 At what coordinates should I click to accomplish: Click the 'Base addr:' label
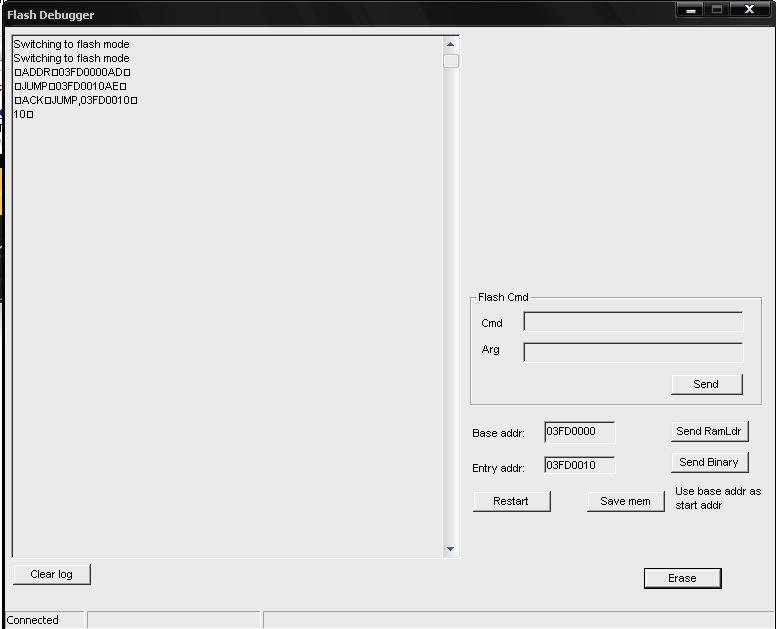[498, 433]
